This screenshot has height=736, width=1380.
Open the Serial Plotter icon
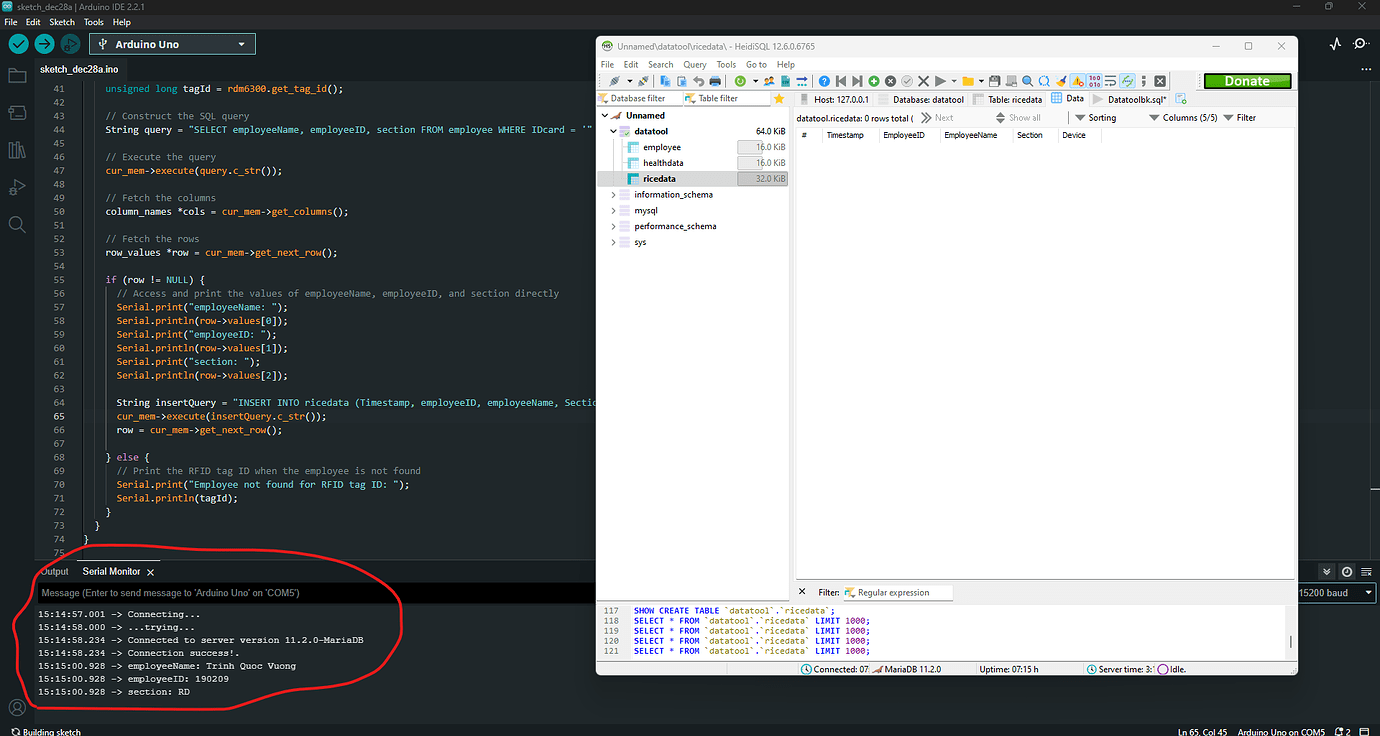(1338, 43)
